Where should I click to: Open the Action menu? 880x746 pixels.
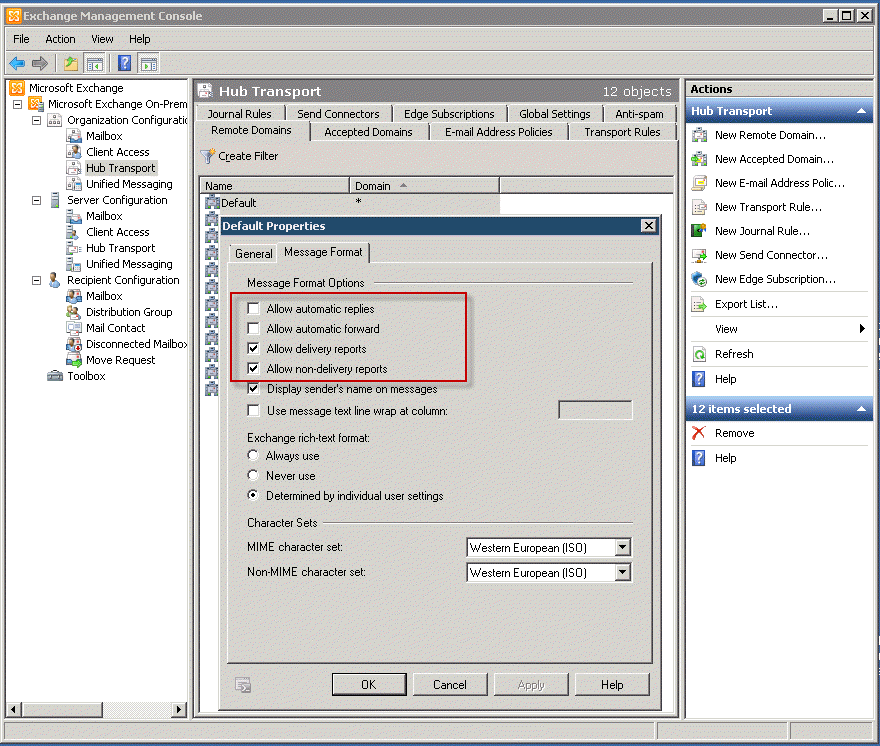(60, 39)
